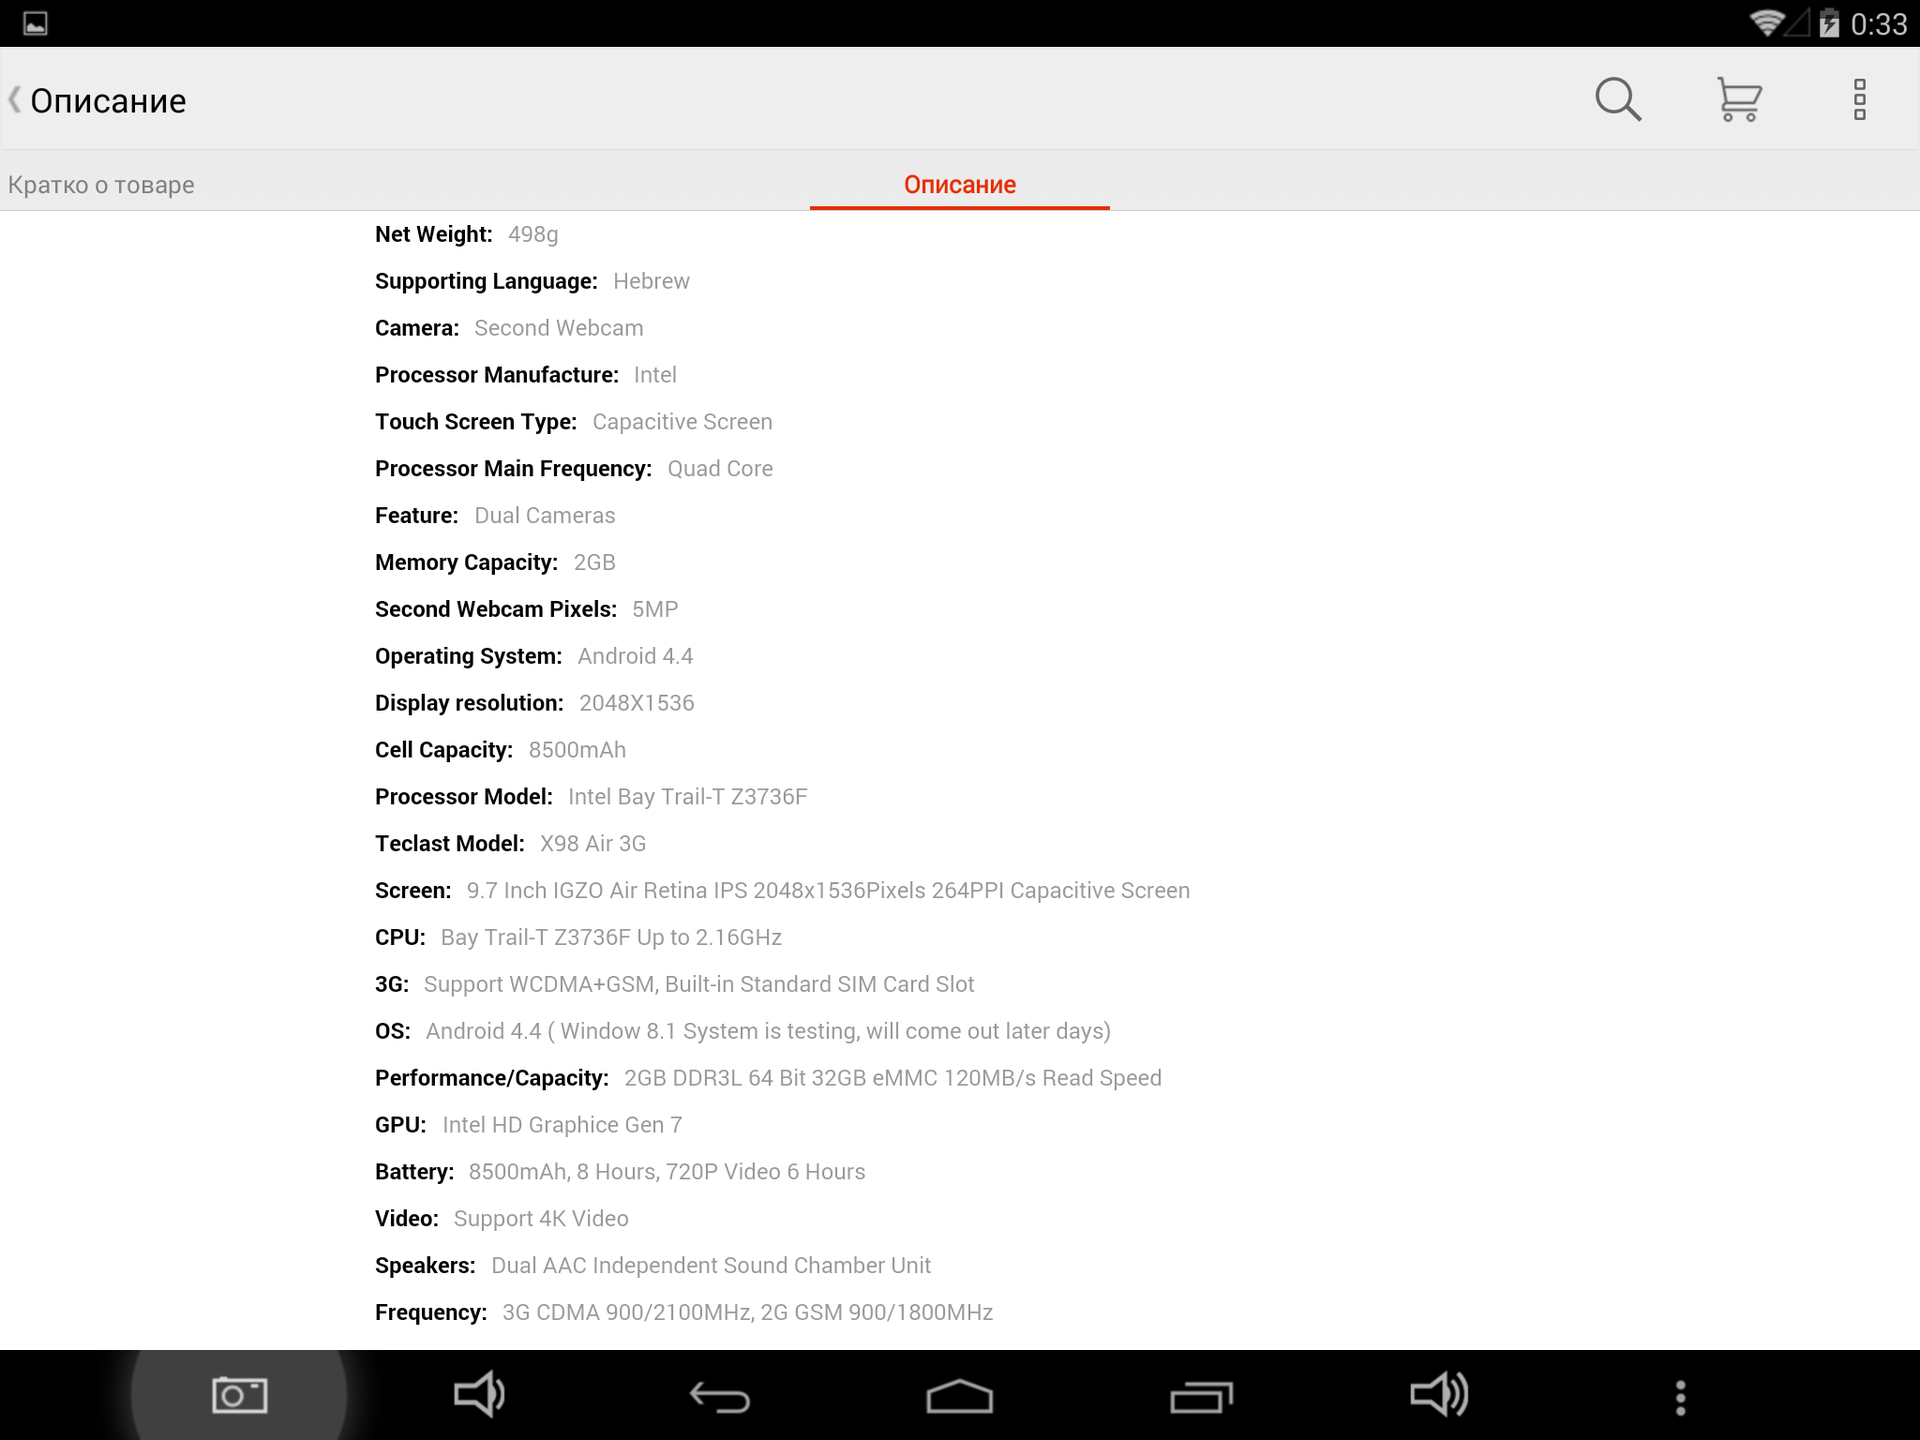Switch to the Кратко о товаре tab
This screenshot has width=1920, height=1440.
click(101, 185)
